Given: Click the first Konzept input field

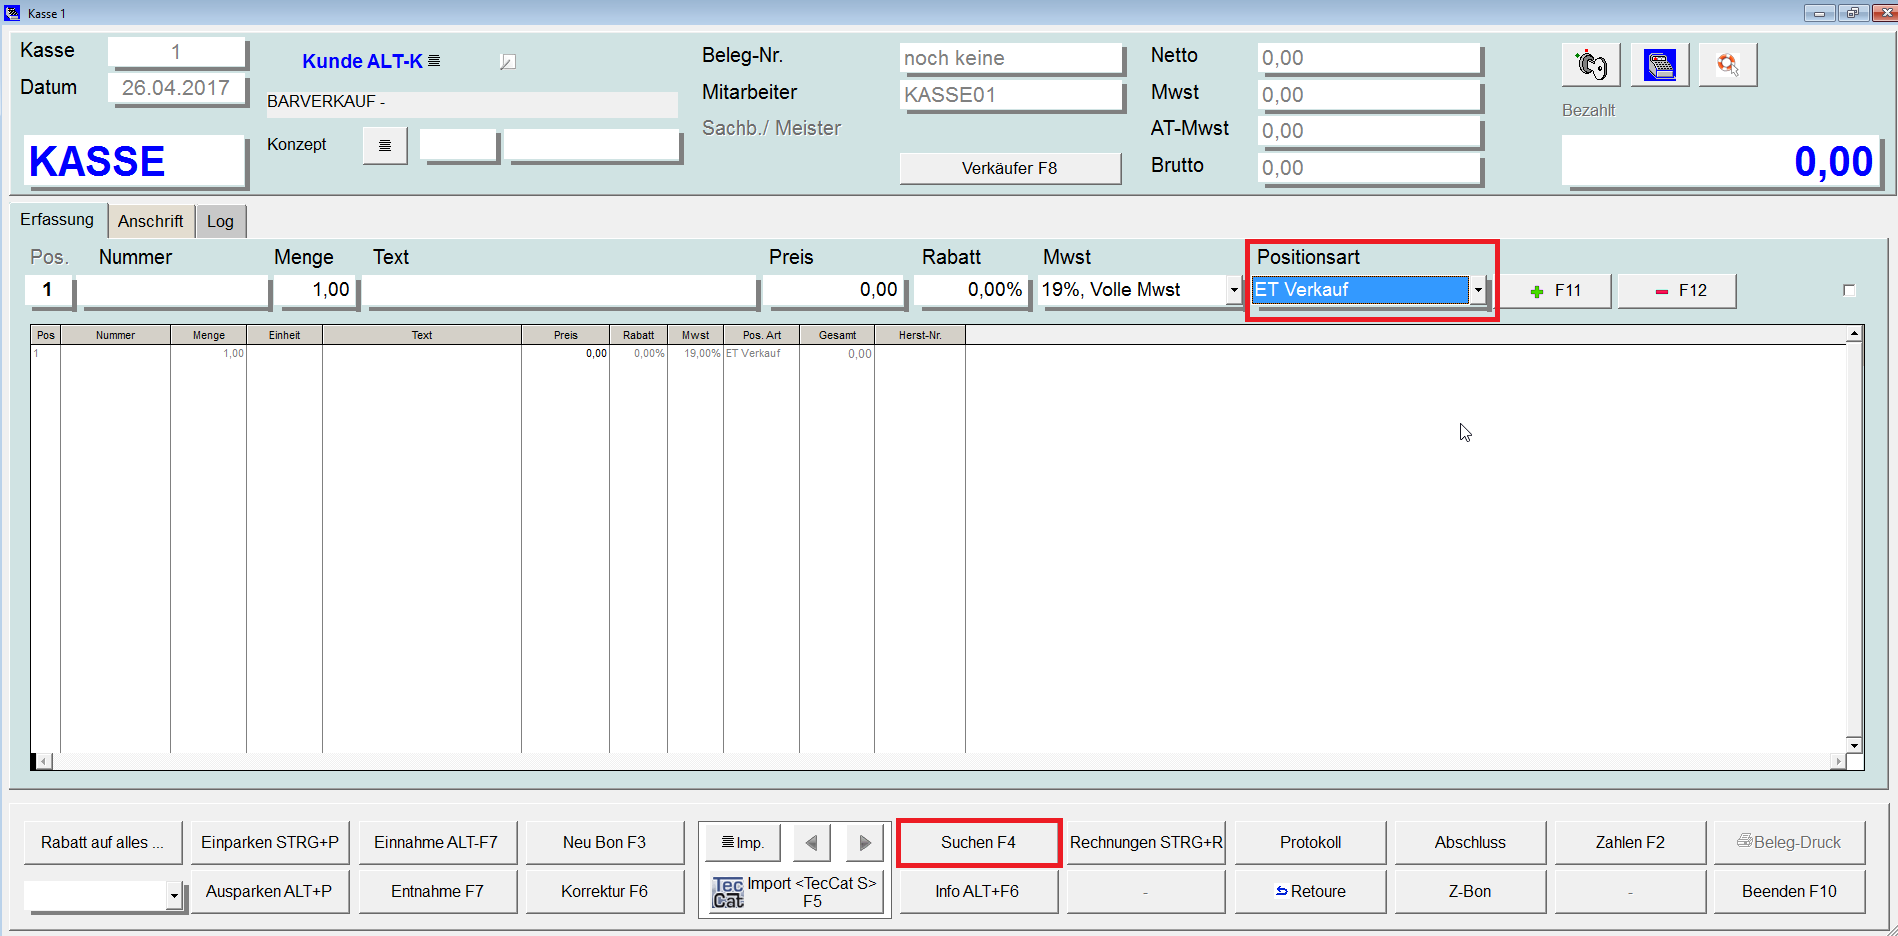Looking at the screenshot, I should [x=458, y=146].
